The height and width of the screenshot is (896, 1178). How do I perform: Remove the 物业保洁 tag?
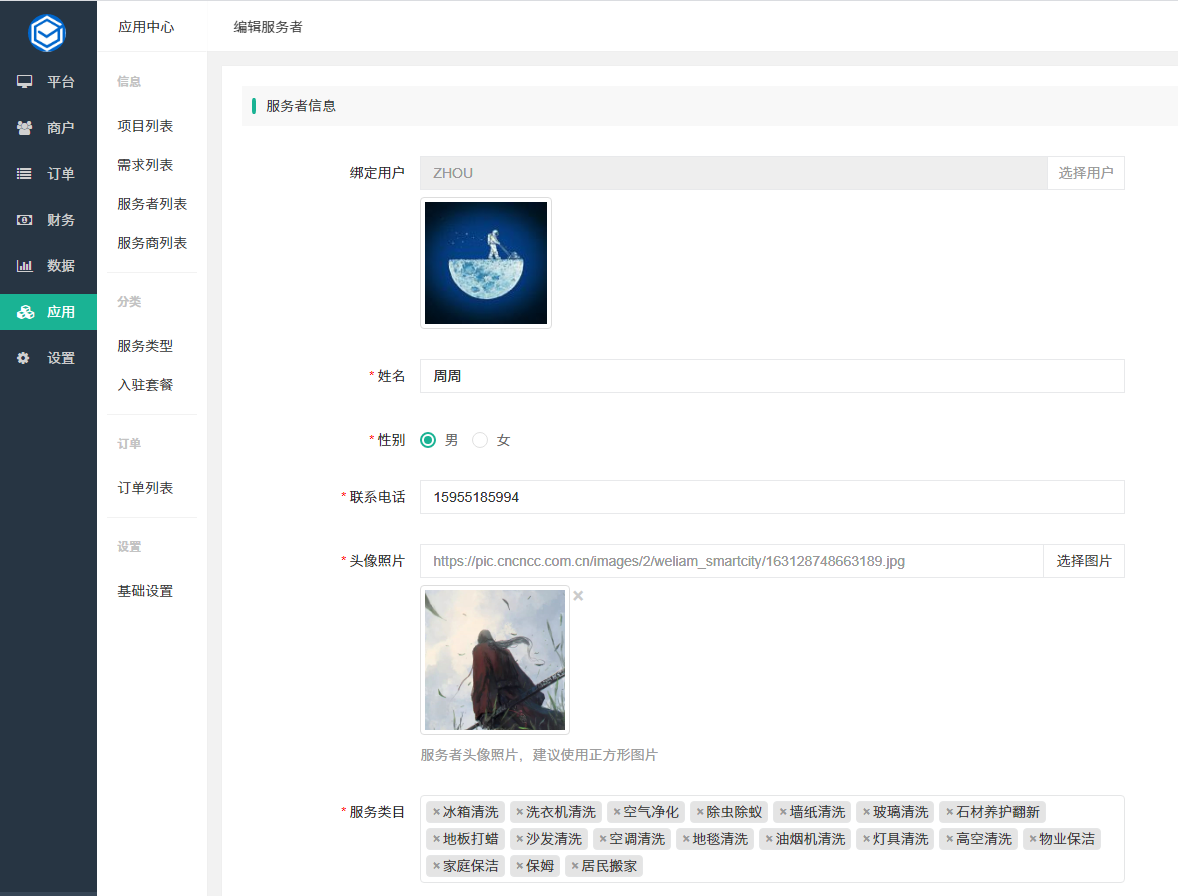tap(1033, 839)
